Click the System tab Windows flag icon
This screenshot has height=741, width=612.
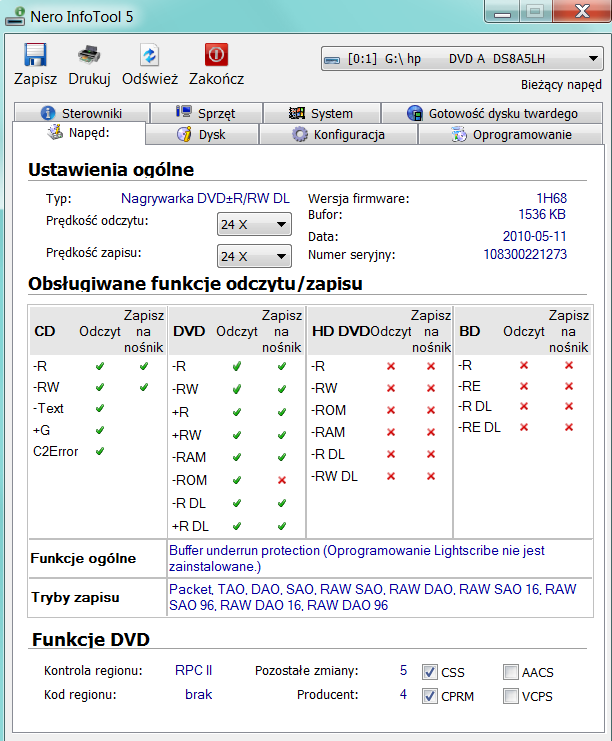297,113
